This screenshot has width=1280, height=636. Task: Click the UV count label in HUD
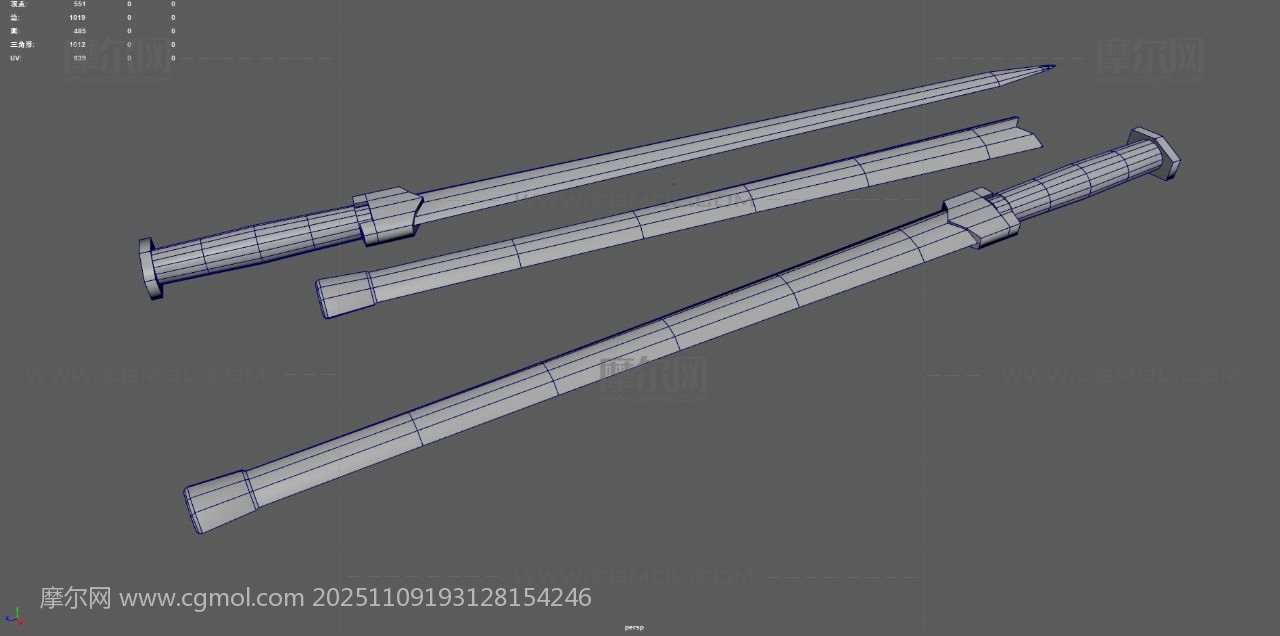click(15, 58)
